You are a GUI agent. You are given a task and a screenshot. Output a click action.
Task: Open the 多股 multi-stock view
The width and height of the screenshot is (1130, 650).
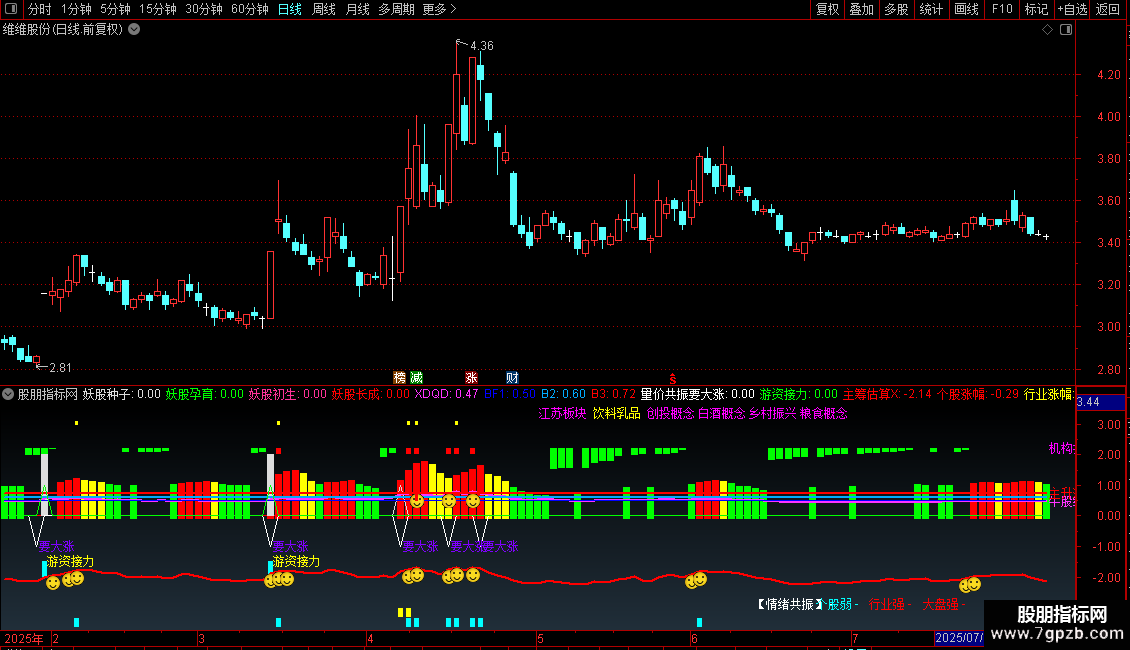(896, 9)
